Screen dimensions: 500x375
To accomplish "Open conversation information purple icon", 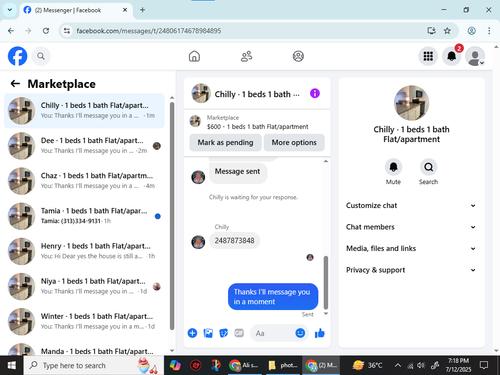I will click(315, 93).
